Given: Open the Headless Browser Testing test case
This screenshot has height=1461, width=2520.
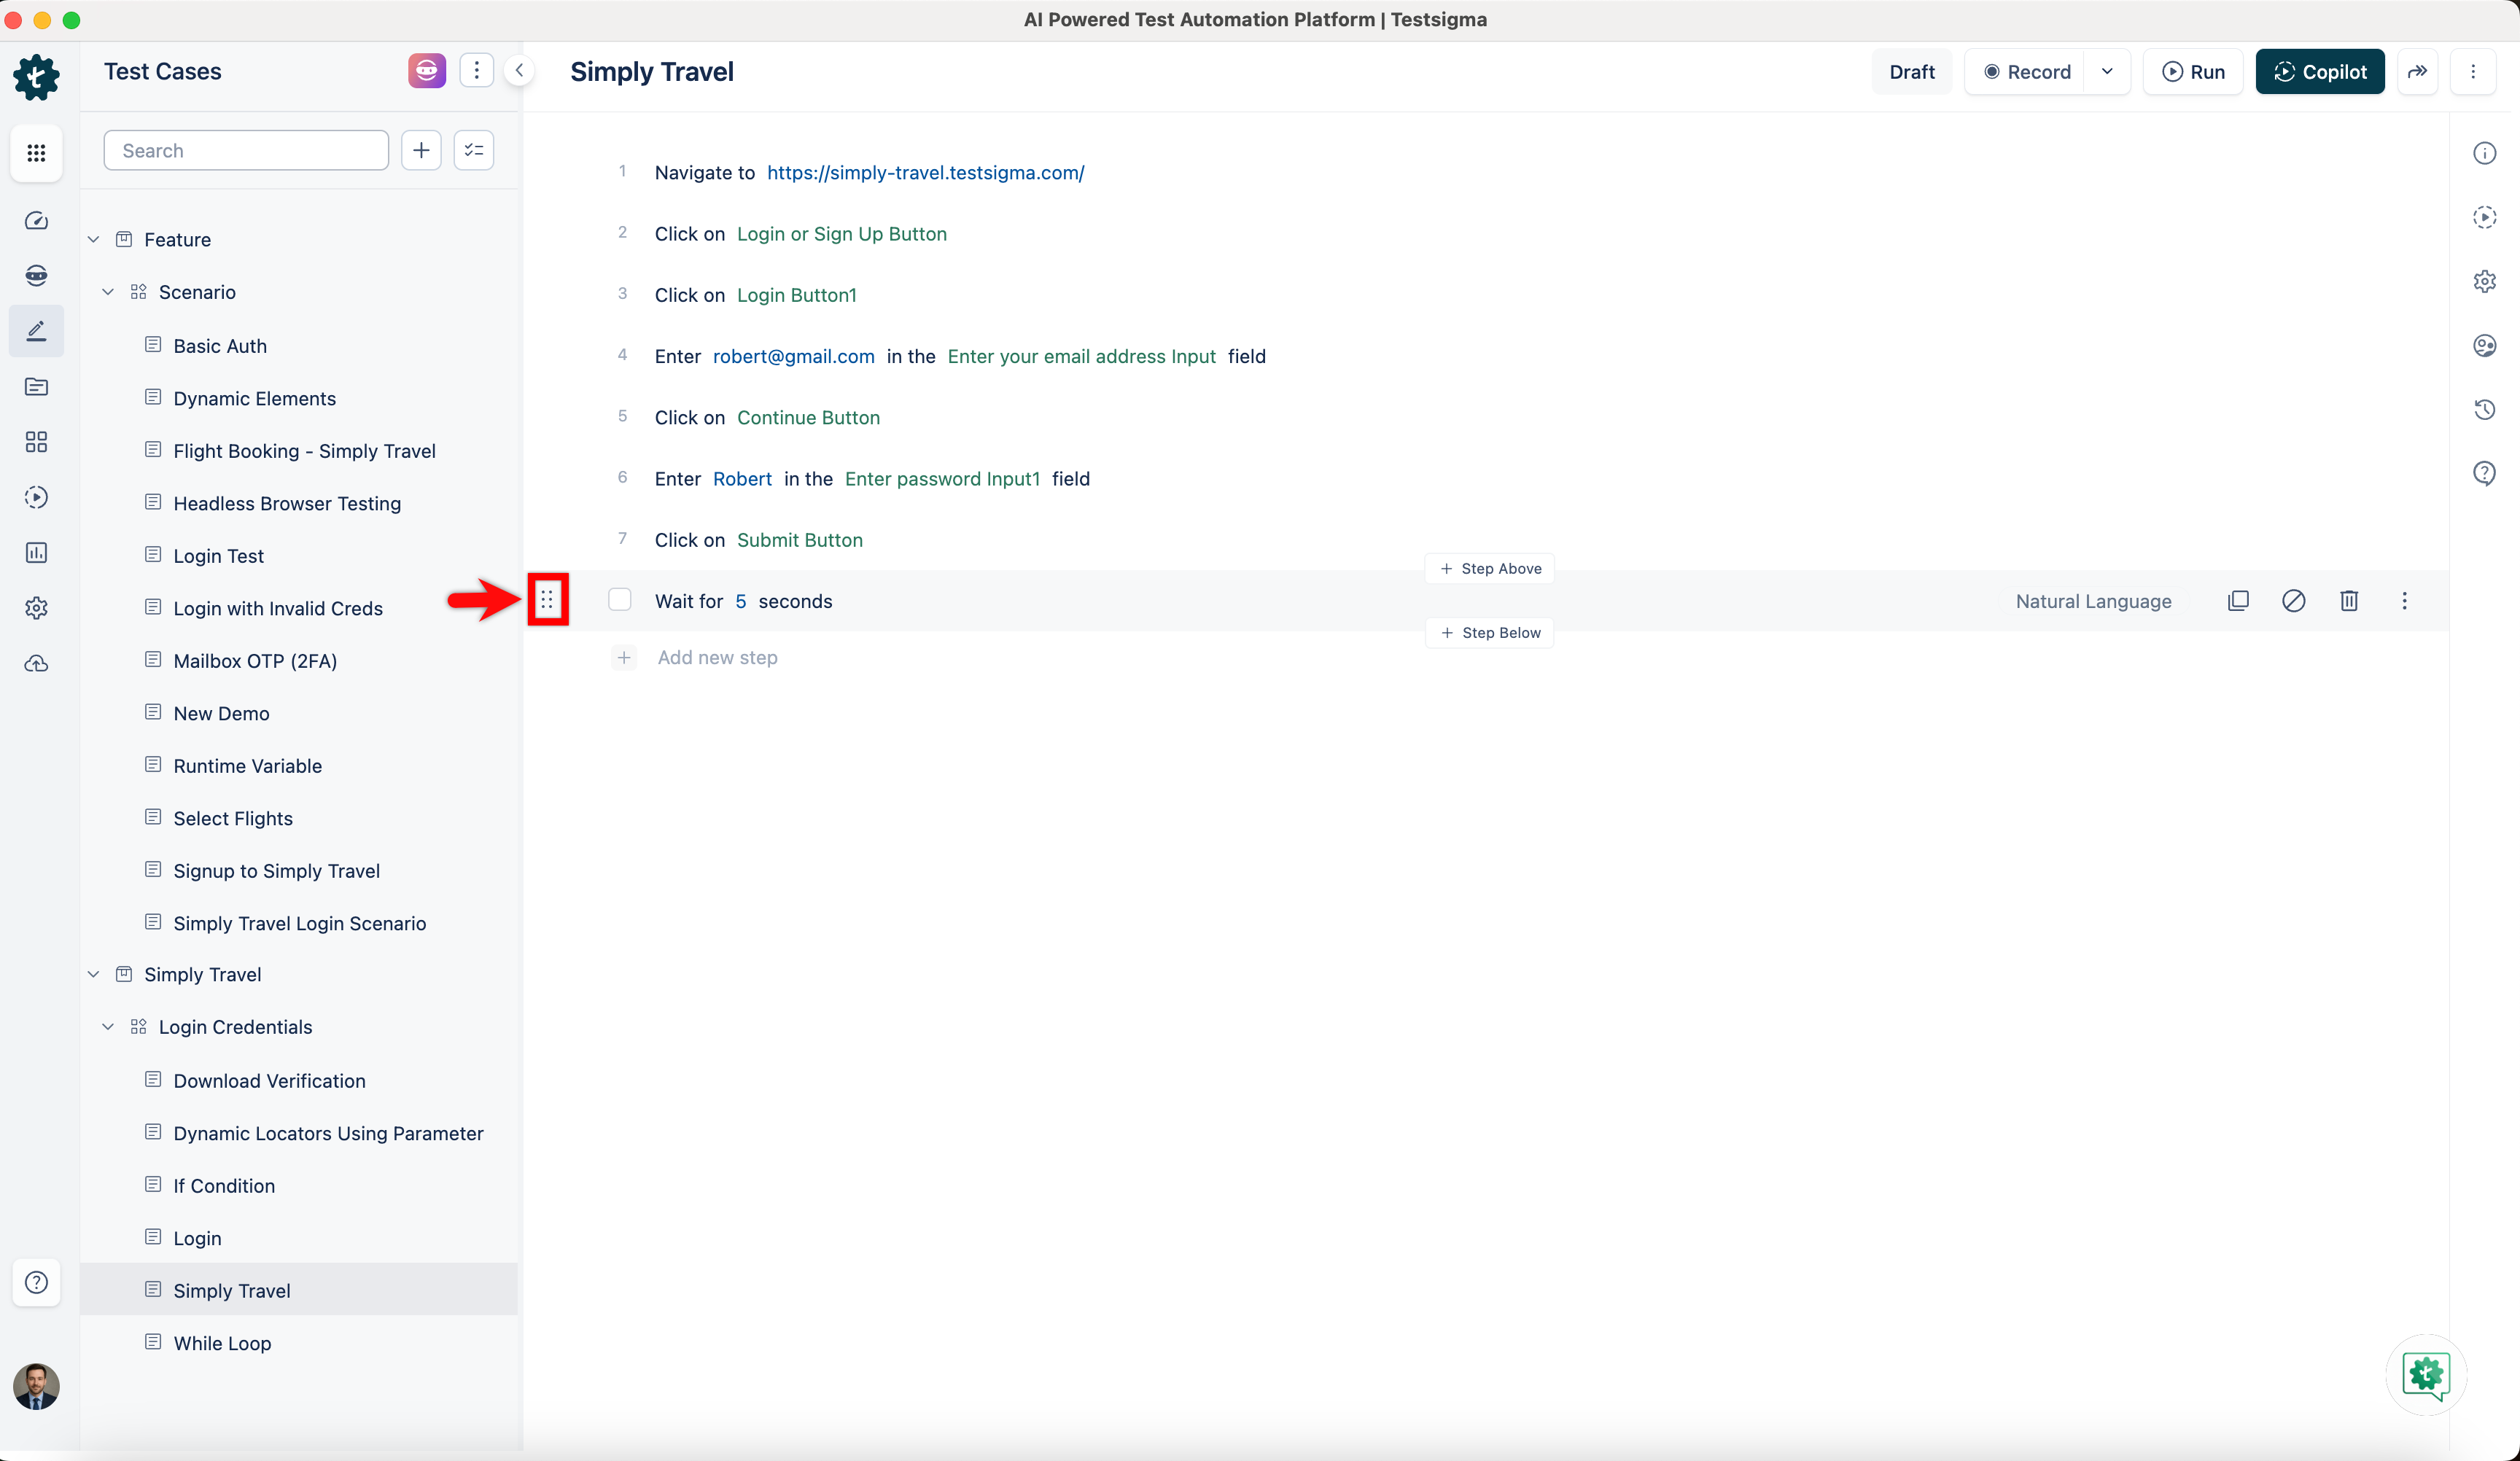Looking at the screenshot, I should pyautogui.click(x=287, y=503).
